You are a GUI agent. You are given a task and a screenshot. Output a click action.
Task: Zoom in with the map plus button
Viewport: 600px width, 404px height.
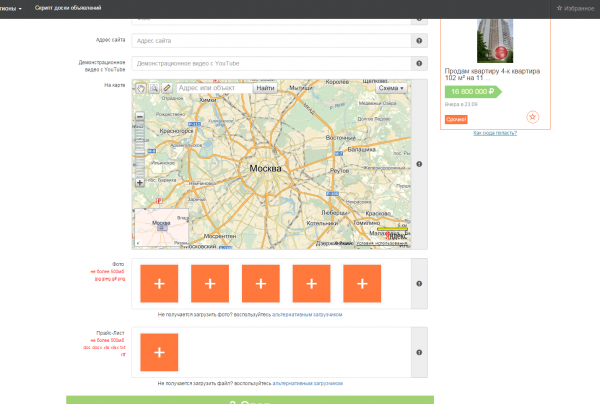(x=140, y=183)
